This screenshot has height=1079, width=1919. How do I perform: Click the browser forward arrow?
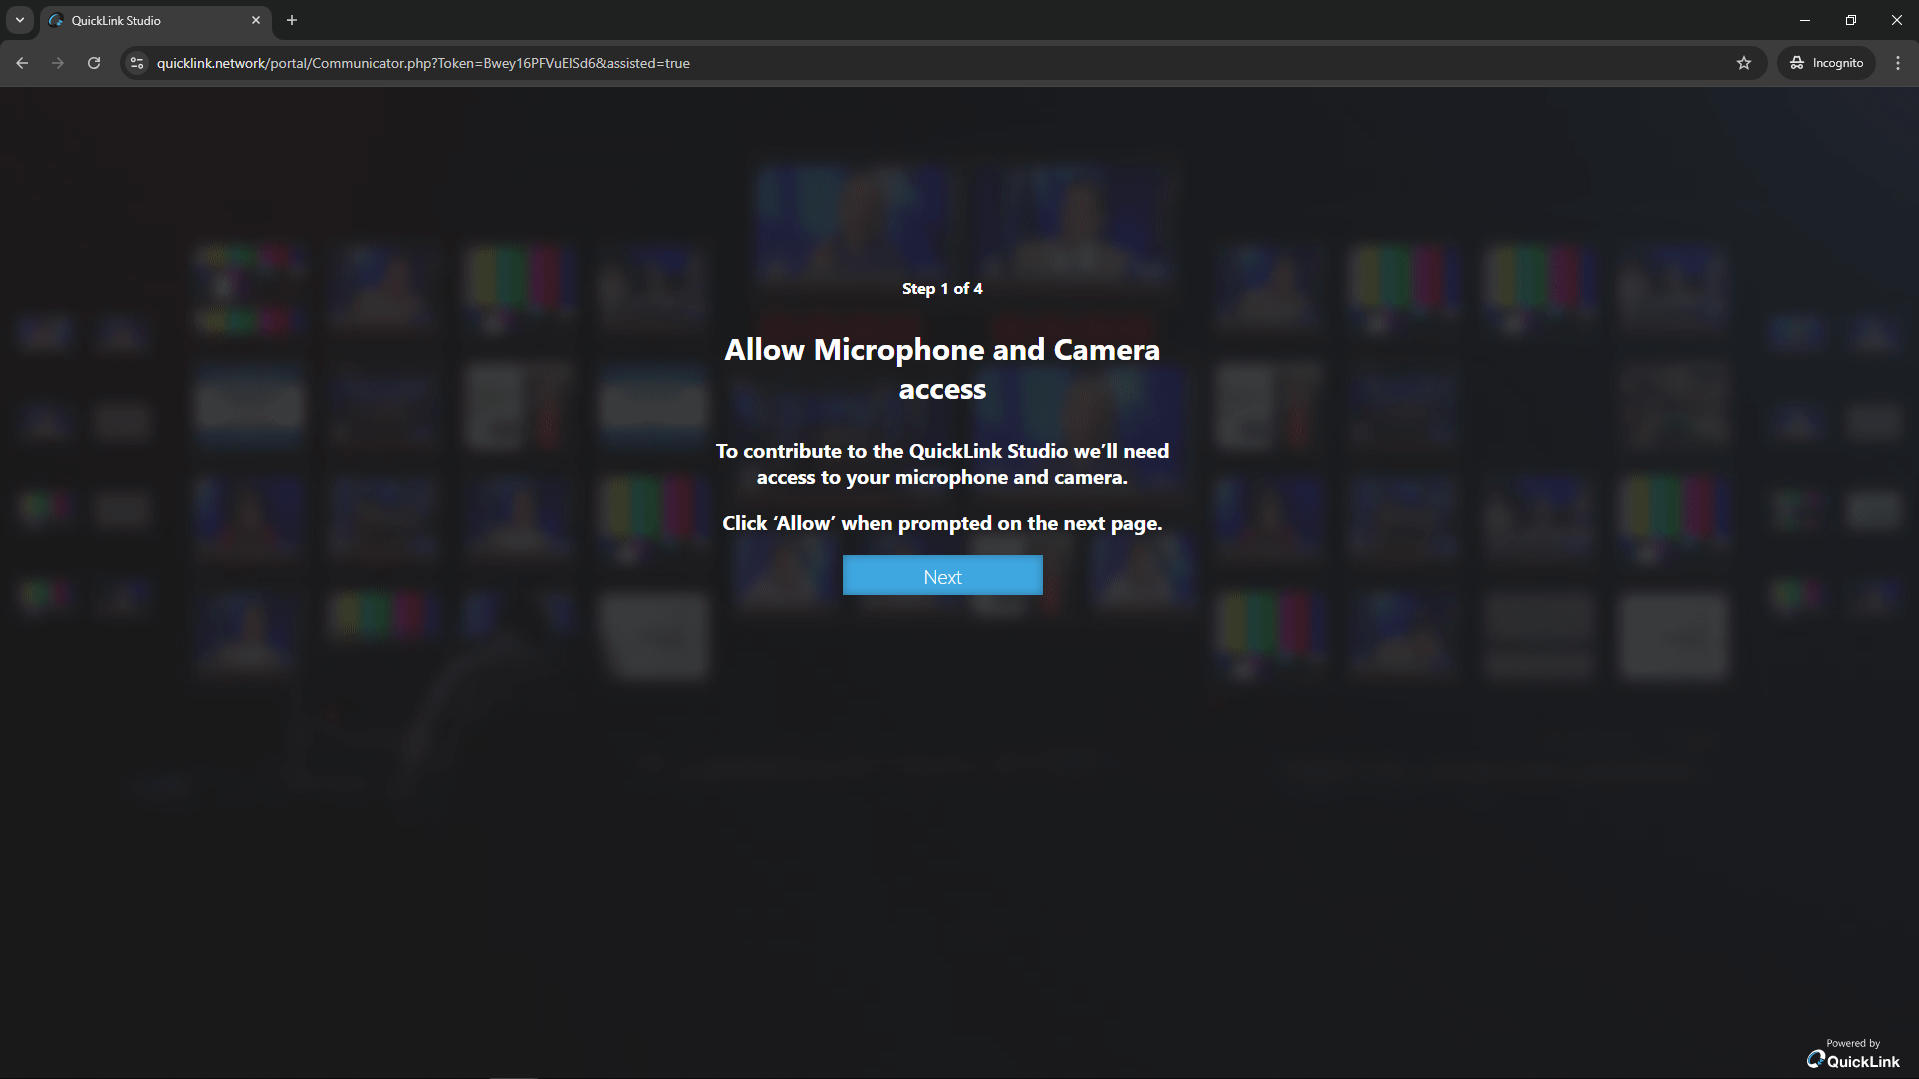[58, 63]
